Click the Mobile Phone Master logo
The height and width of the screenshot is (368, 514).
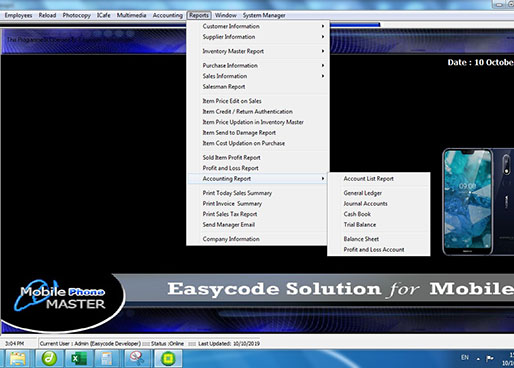(60, 296)
